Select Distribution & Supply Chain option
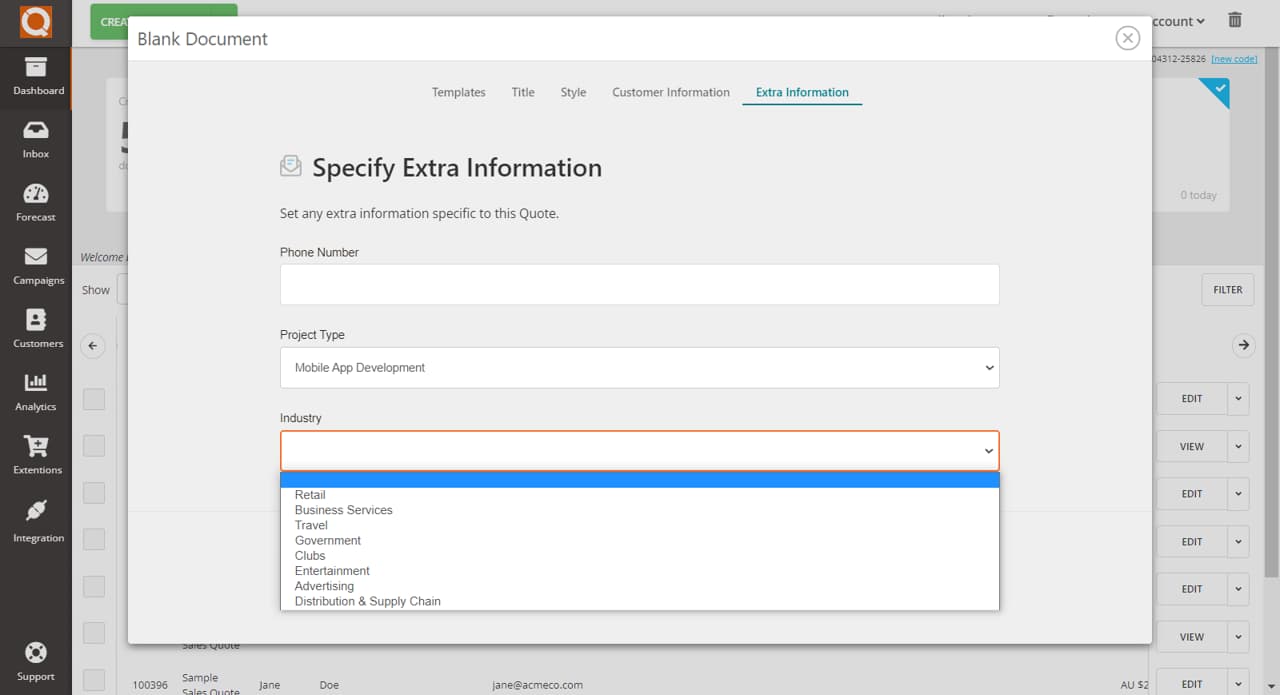Image resolution: width=1280 pixels, height=695 pixels. coord(367,602)
